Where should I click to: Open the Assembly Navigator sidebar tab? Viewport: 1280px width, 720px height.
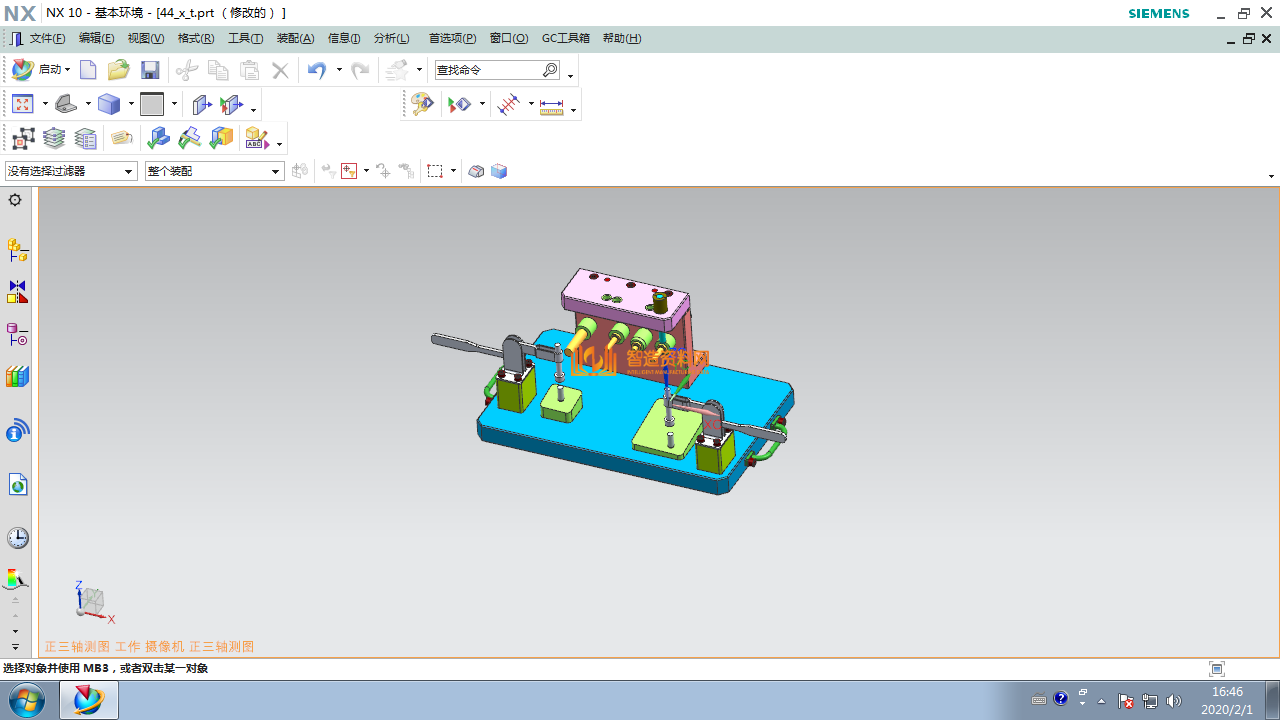(x=17, y=249)
